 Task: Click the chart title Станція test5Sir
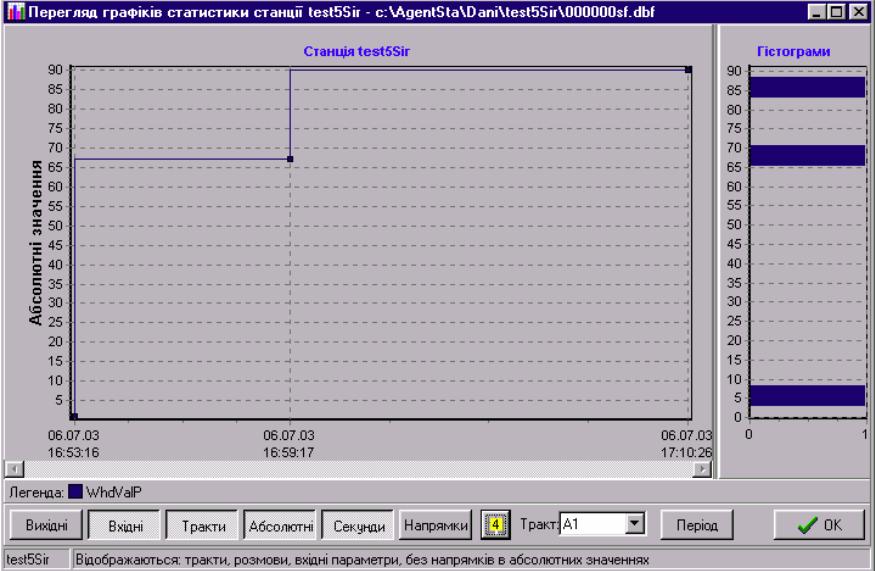[x=357, y=51]
